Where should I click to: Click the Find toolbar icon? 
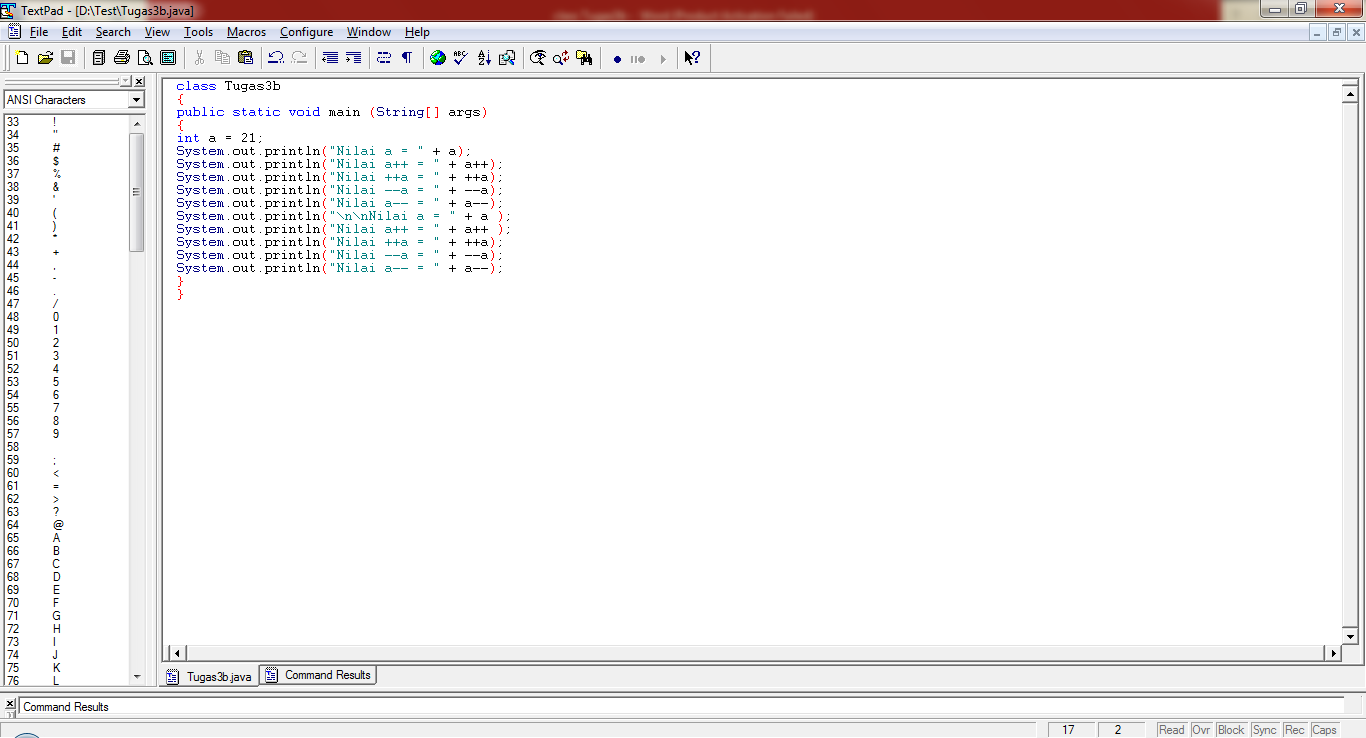click(x=538, y=58)
